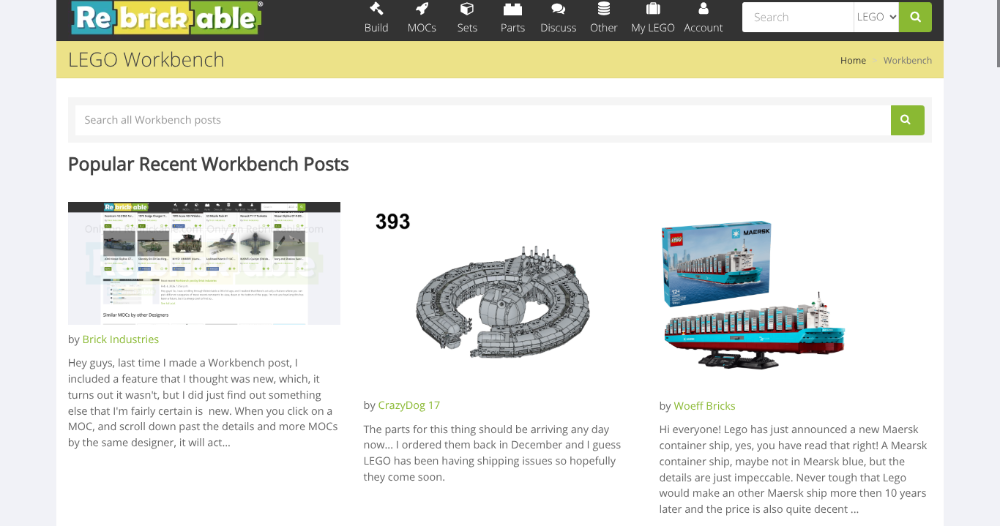1000x526 pixels.
Task: Open the Discuss chat menu
Action: 558,18
